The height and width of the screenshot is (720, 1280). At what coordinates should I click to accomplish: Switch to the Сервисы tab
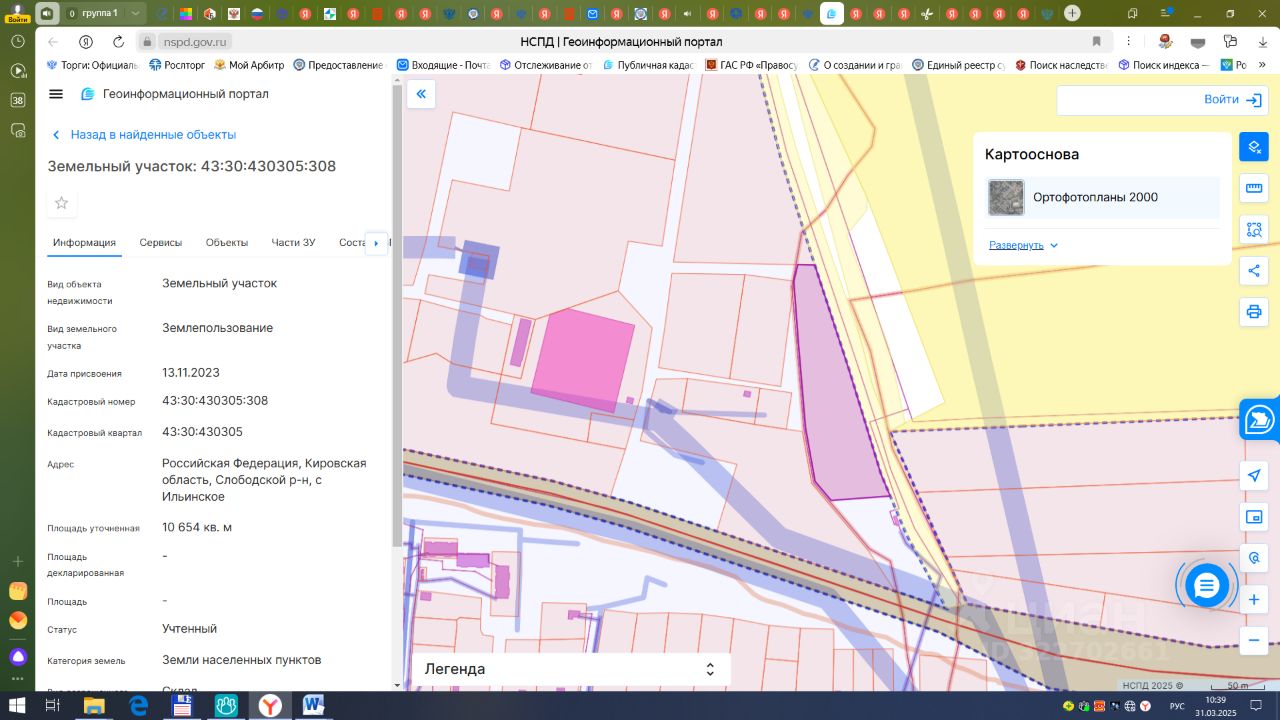pyautogui.click(x=160, y=243)
